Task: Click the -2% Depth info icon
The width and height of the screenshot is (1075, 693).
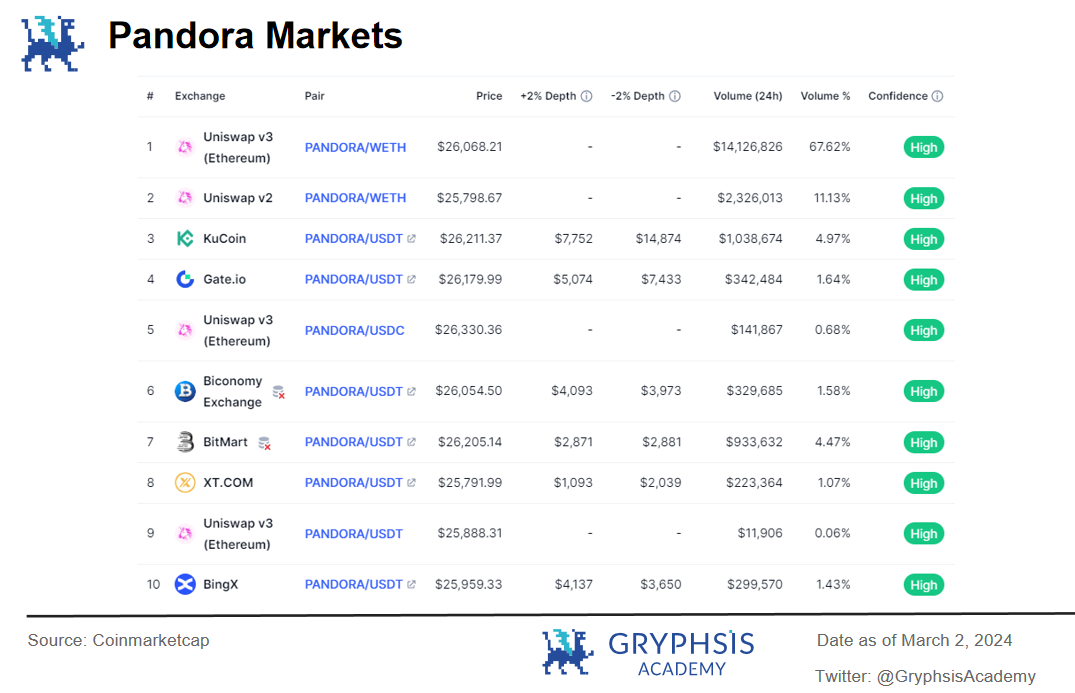Action: tap(675, 96)
